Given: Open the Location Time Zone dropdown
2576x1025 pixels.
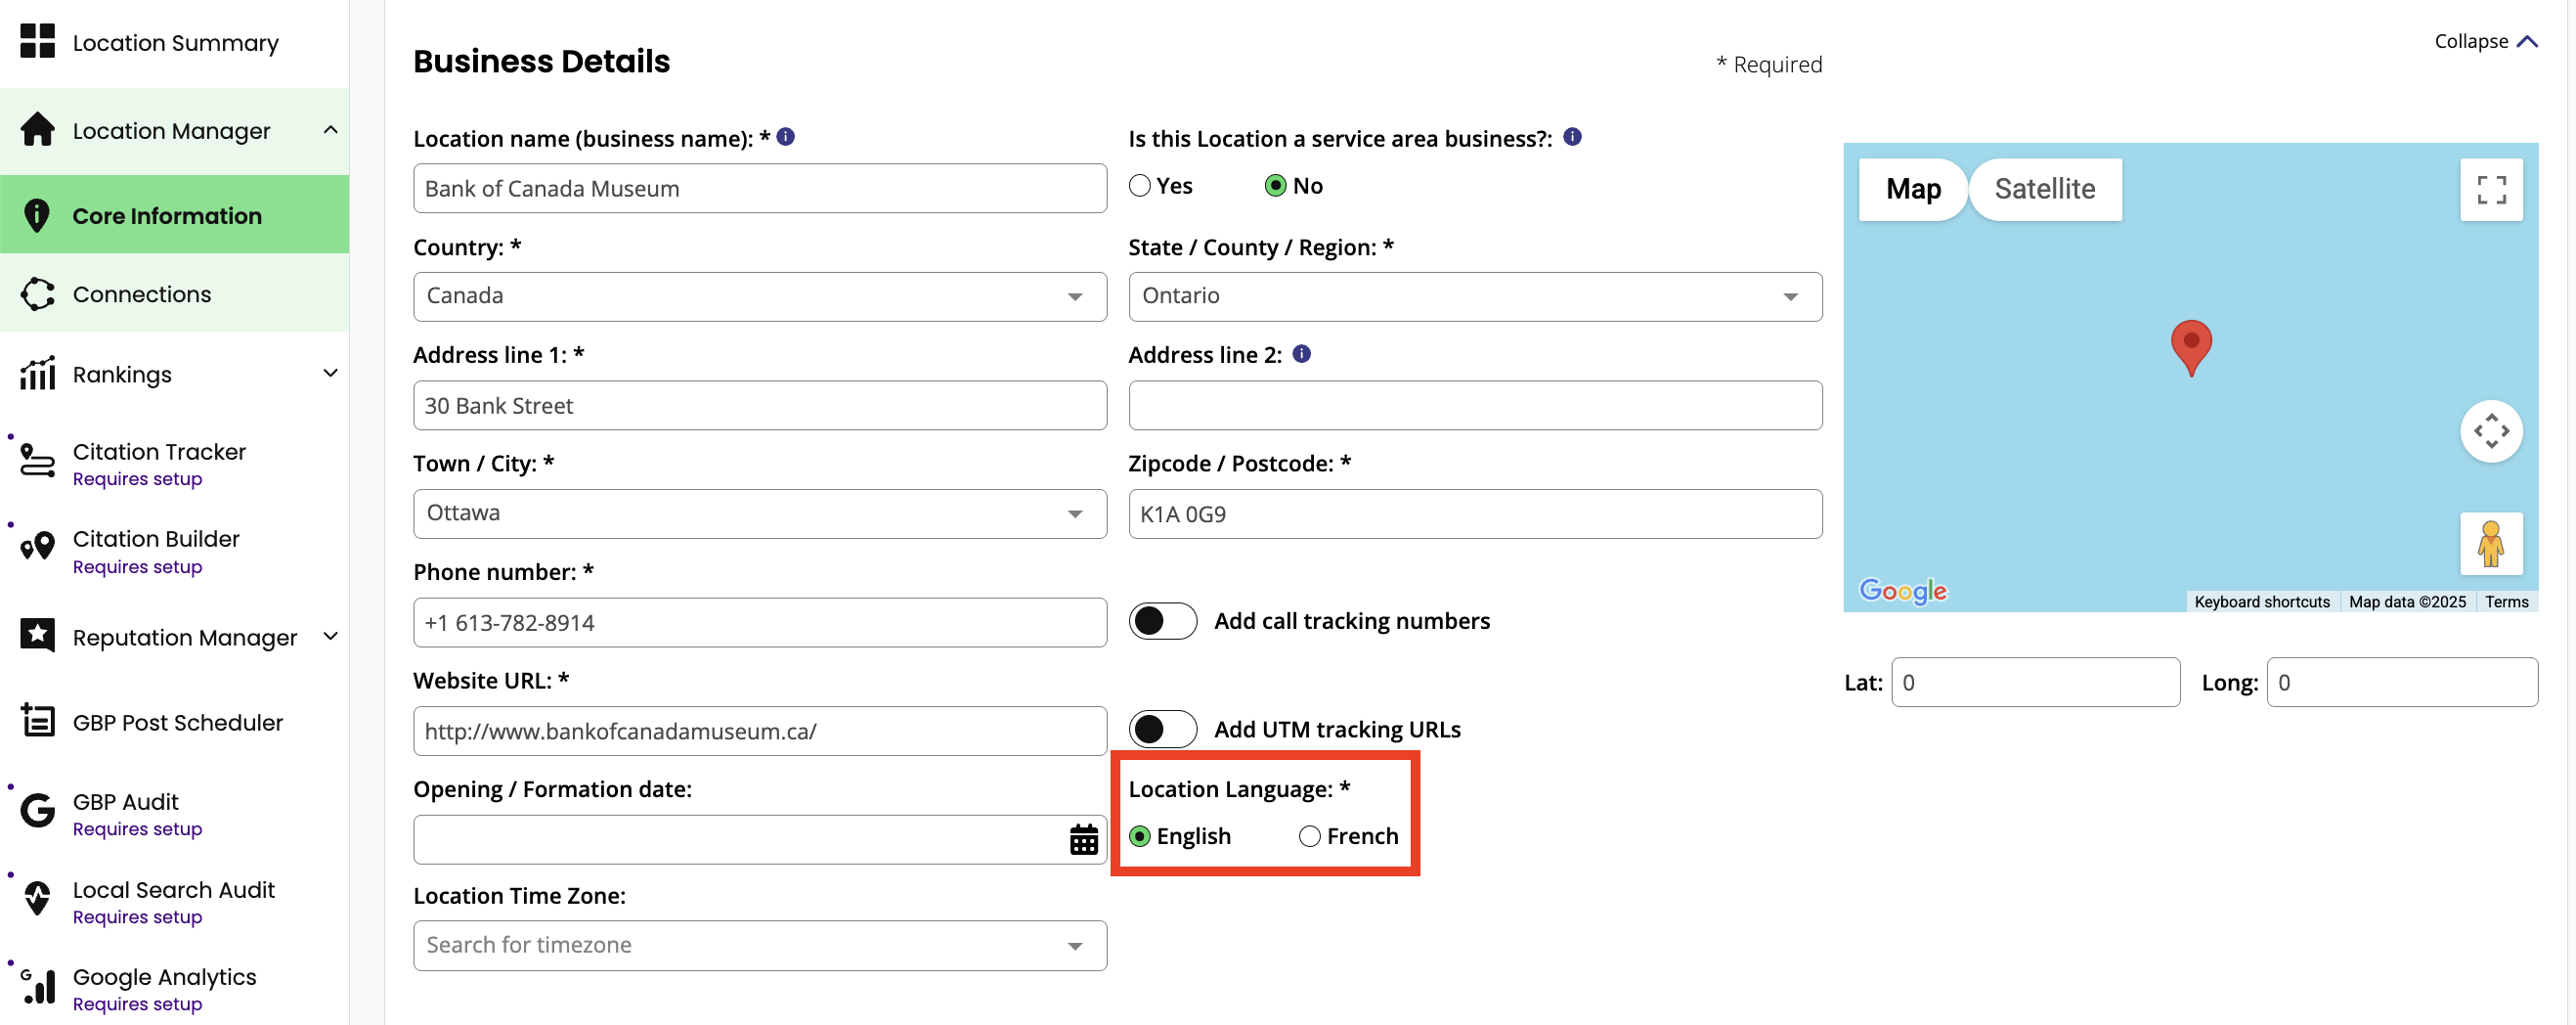Looking at the screenshot, I should pos(760,945).
